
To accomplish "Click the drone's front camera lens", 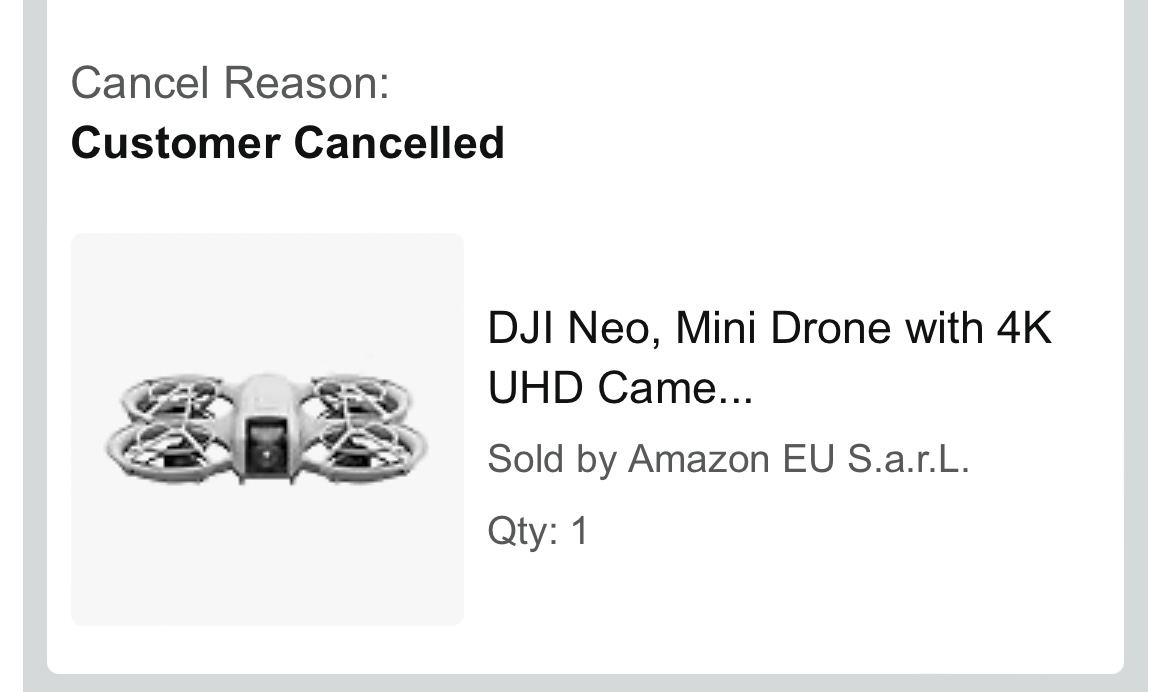I will [266, 452].
